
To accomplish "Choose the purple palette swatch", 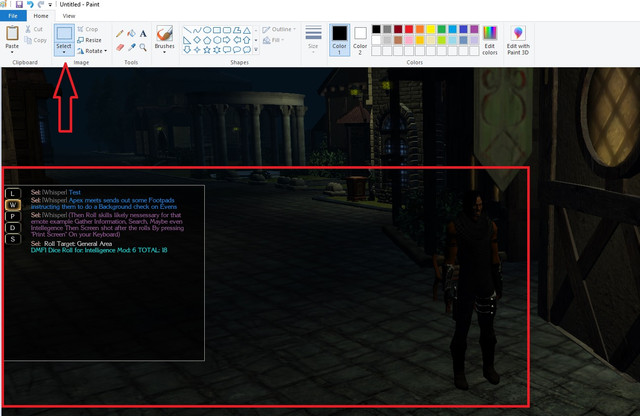I will tap(474, 29).
